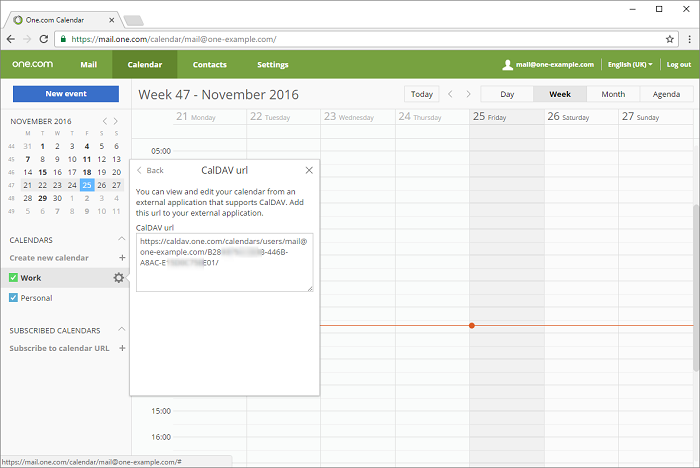
Task: Open the Settings tab
Action: click(273, 64)
